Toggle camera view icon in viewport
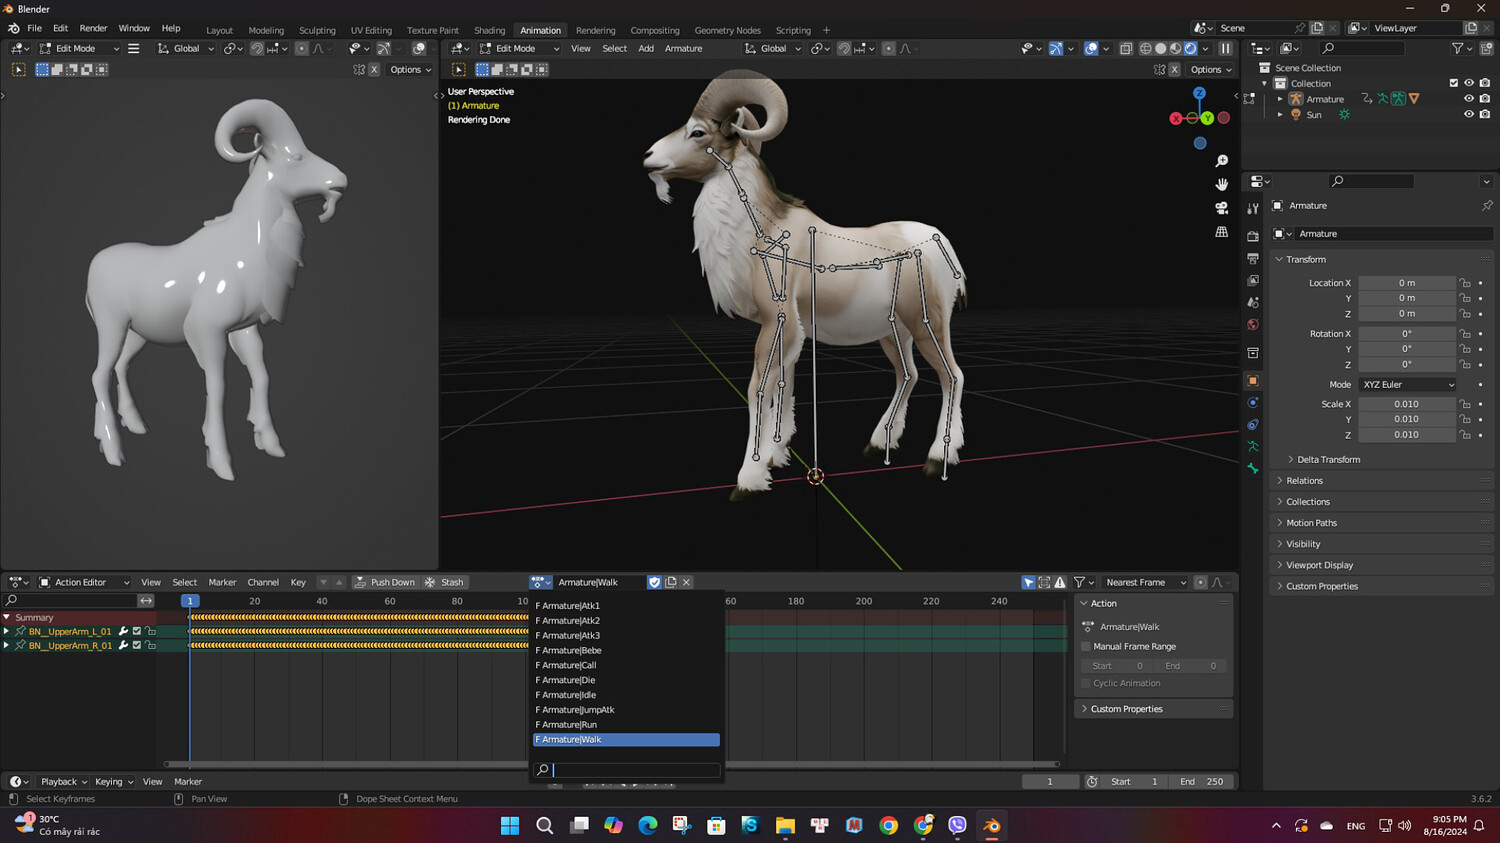Viewport: 1500px width, 843px height. click(1221, 208)
